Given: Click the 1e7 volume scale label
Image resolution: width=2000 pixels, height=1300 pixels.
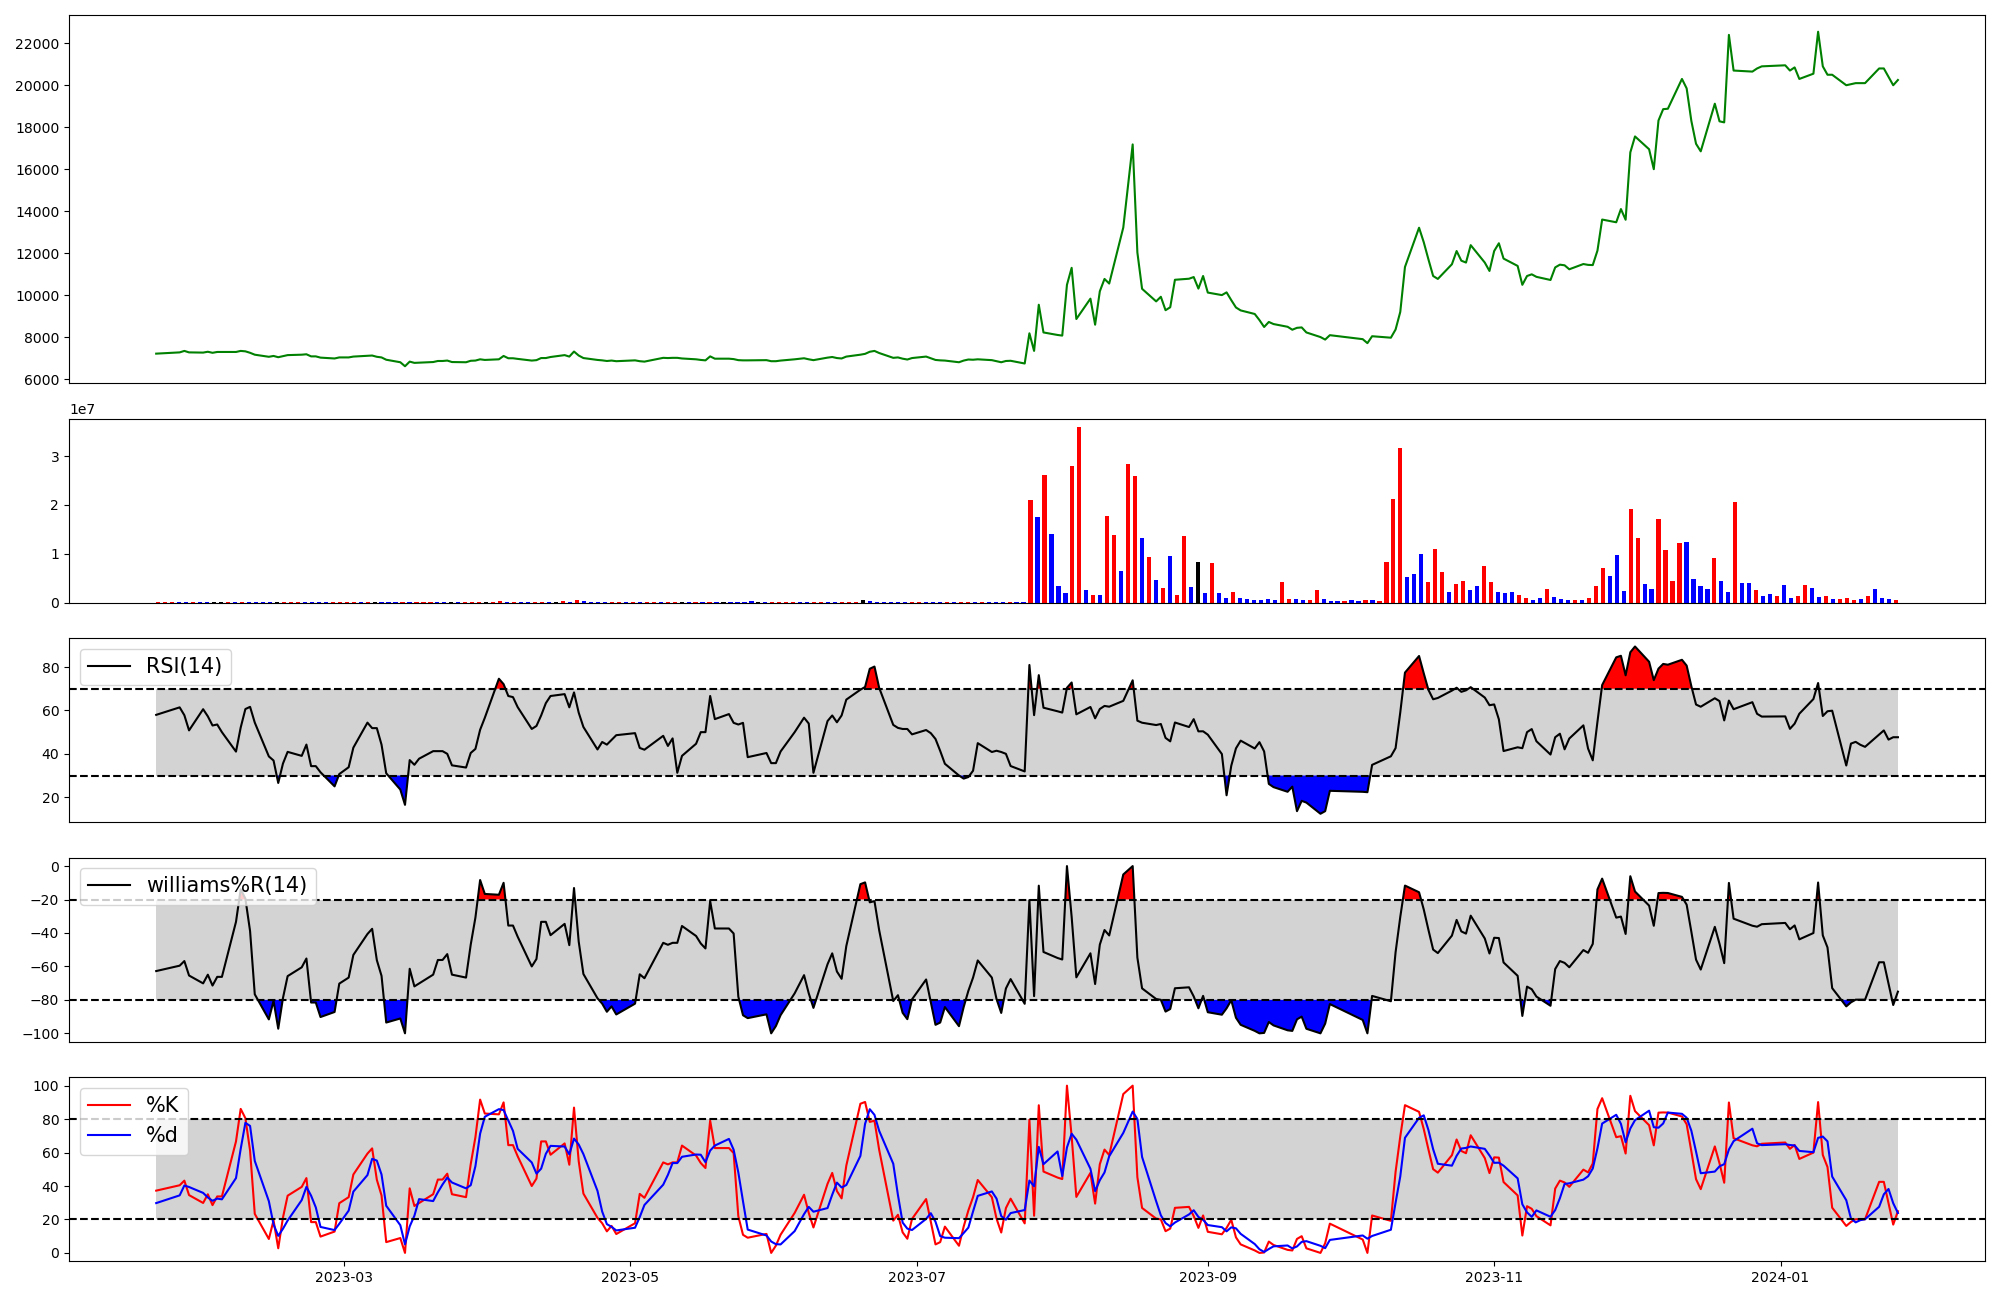Looking at the screenshot, I should [x=82, y=409].
